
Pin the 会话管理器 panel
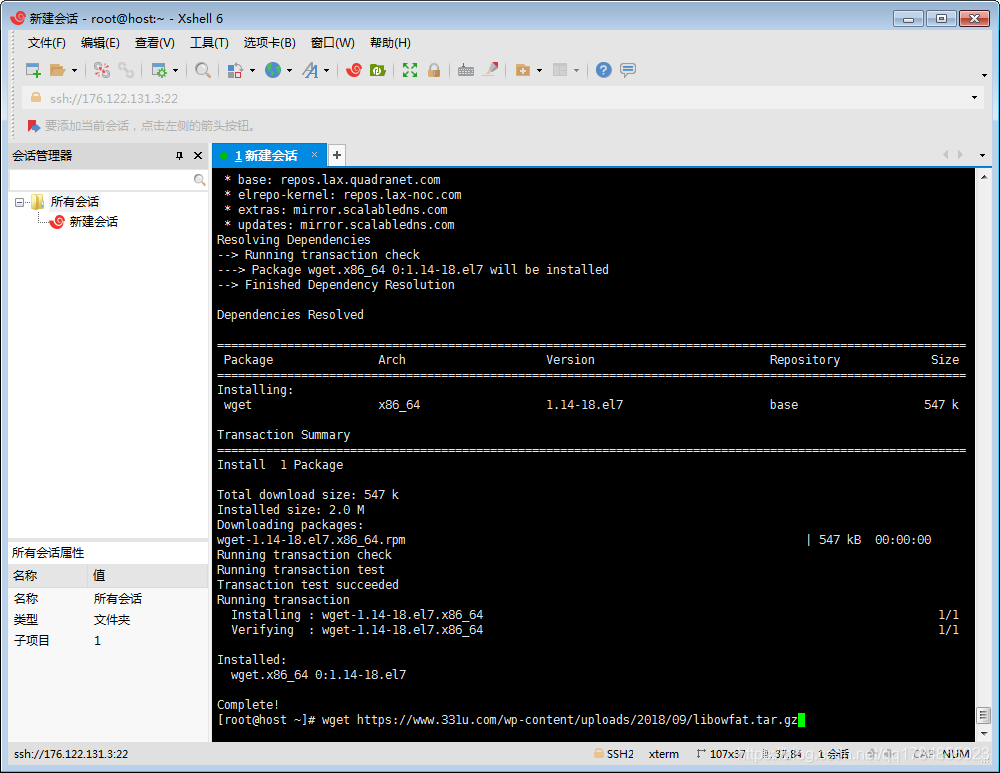tap(179, 156)
